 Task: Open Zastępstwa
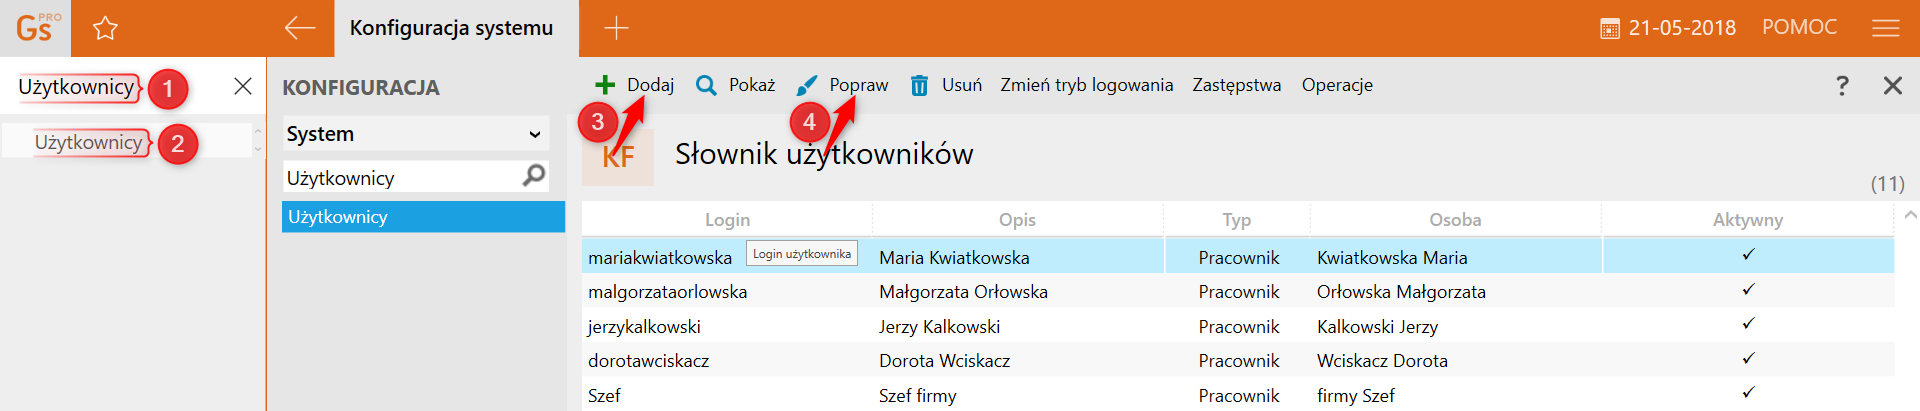(x=1236, y=85)
